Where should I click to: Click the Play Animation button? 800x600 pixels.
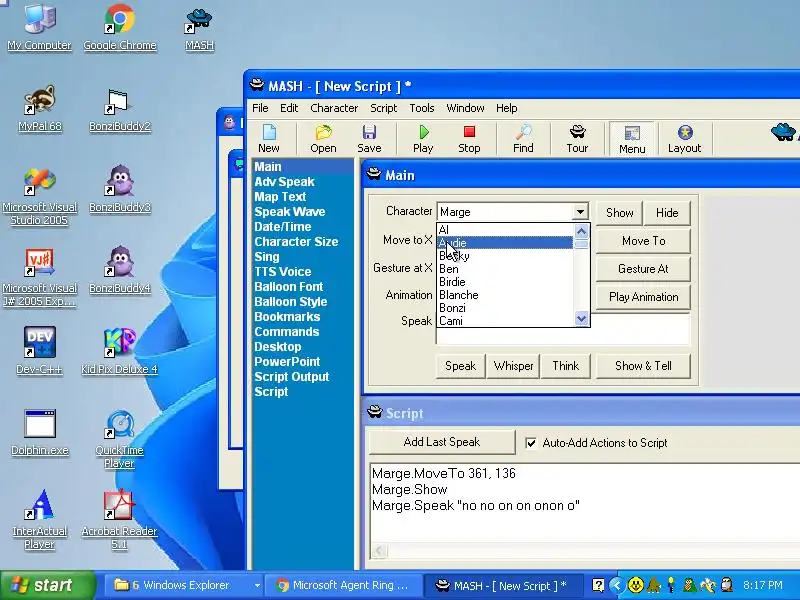[x=643, y=297]
